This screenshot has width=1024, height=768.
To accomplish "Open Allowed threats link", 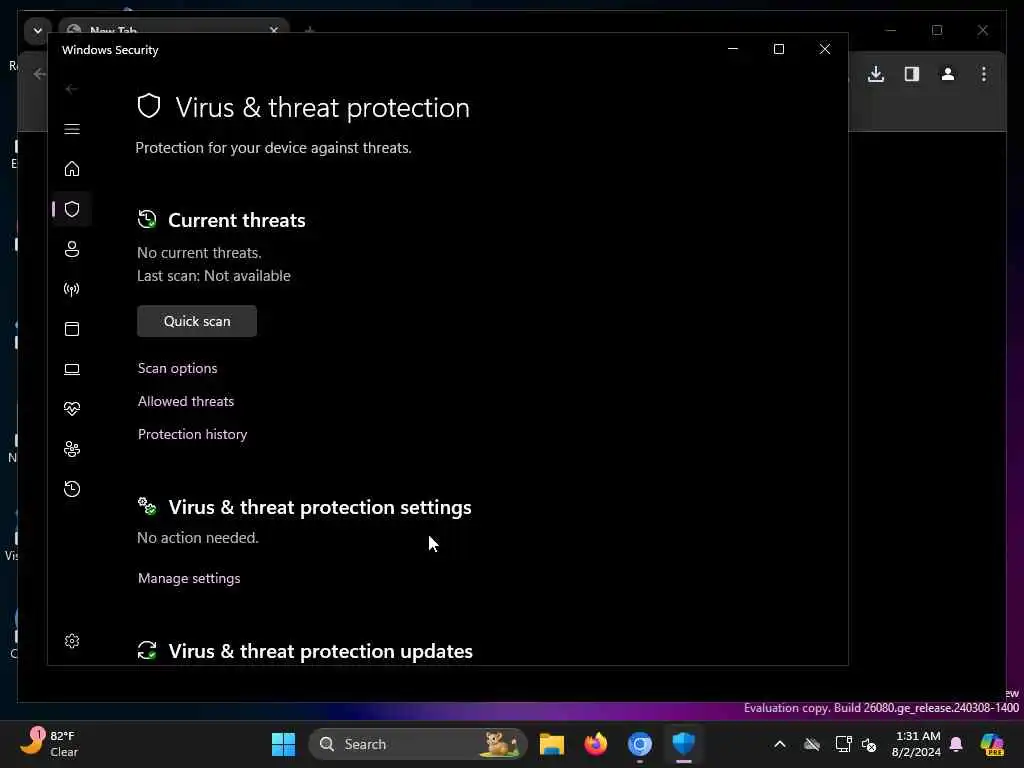I will tap(185, 401).
